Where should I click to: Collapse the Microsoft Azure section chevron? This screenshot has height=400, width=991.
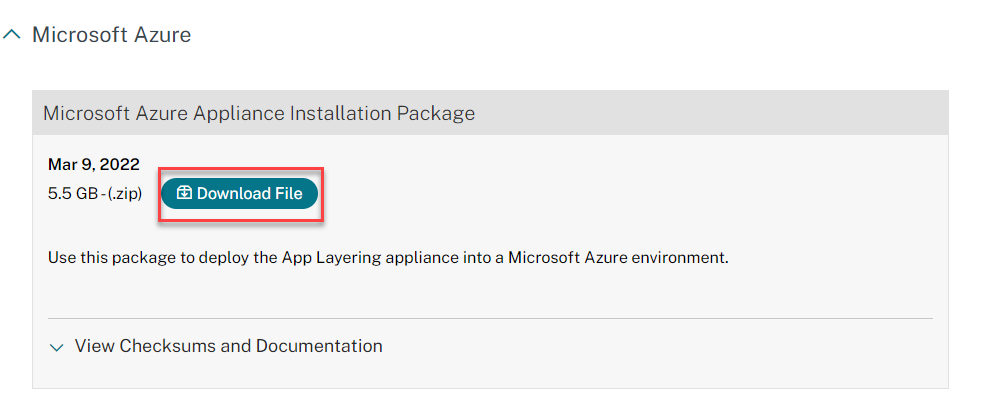[12, 35]
